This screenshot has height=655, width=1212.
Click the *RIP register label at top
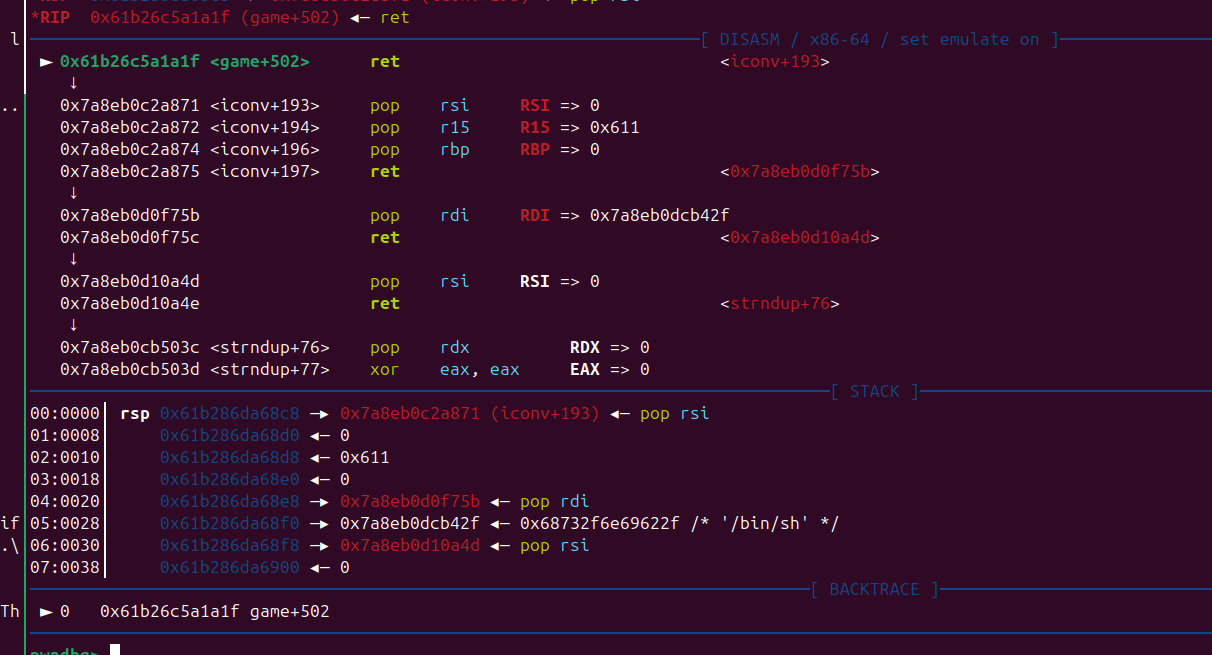[x=50, y=18]
